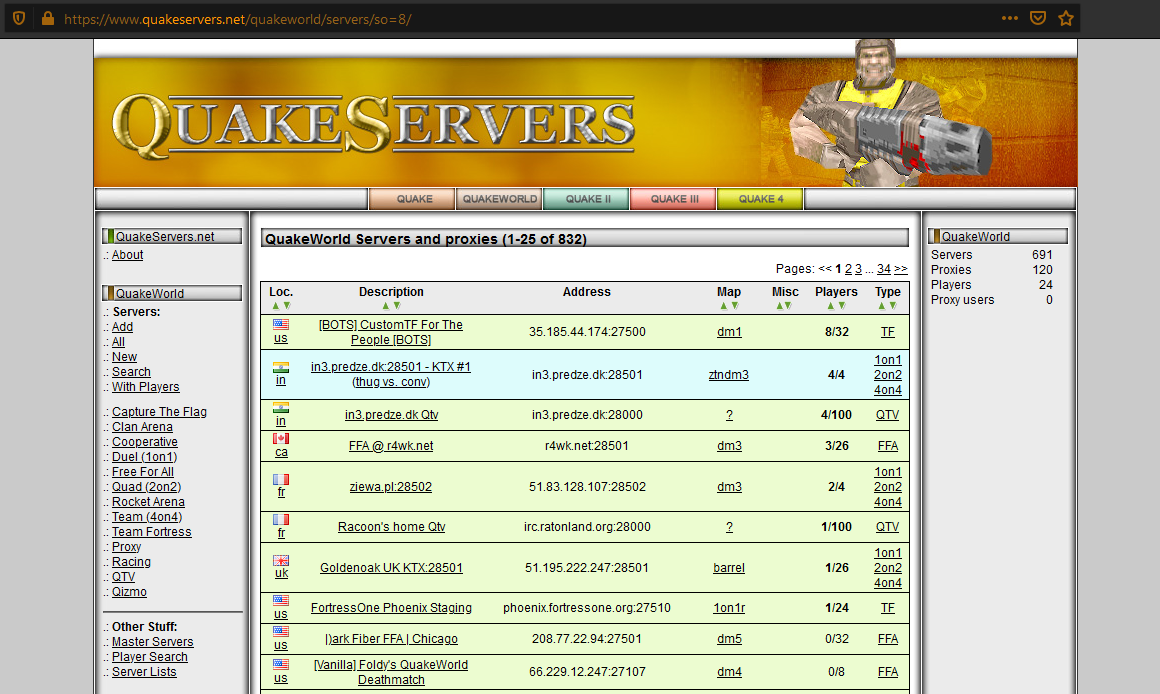
Task: Click the About link in sidebar
Action: [127, 255]
